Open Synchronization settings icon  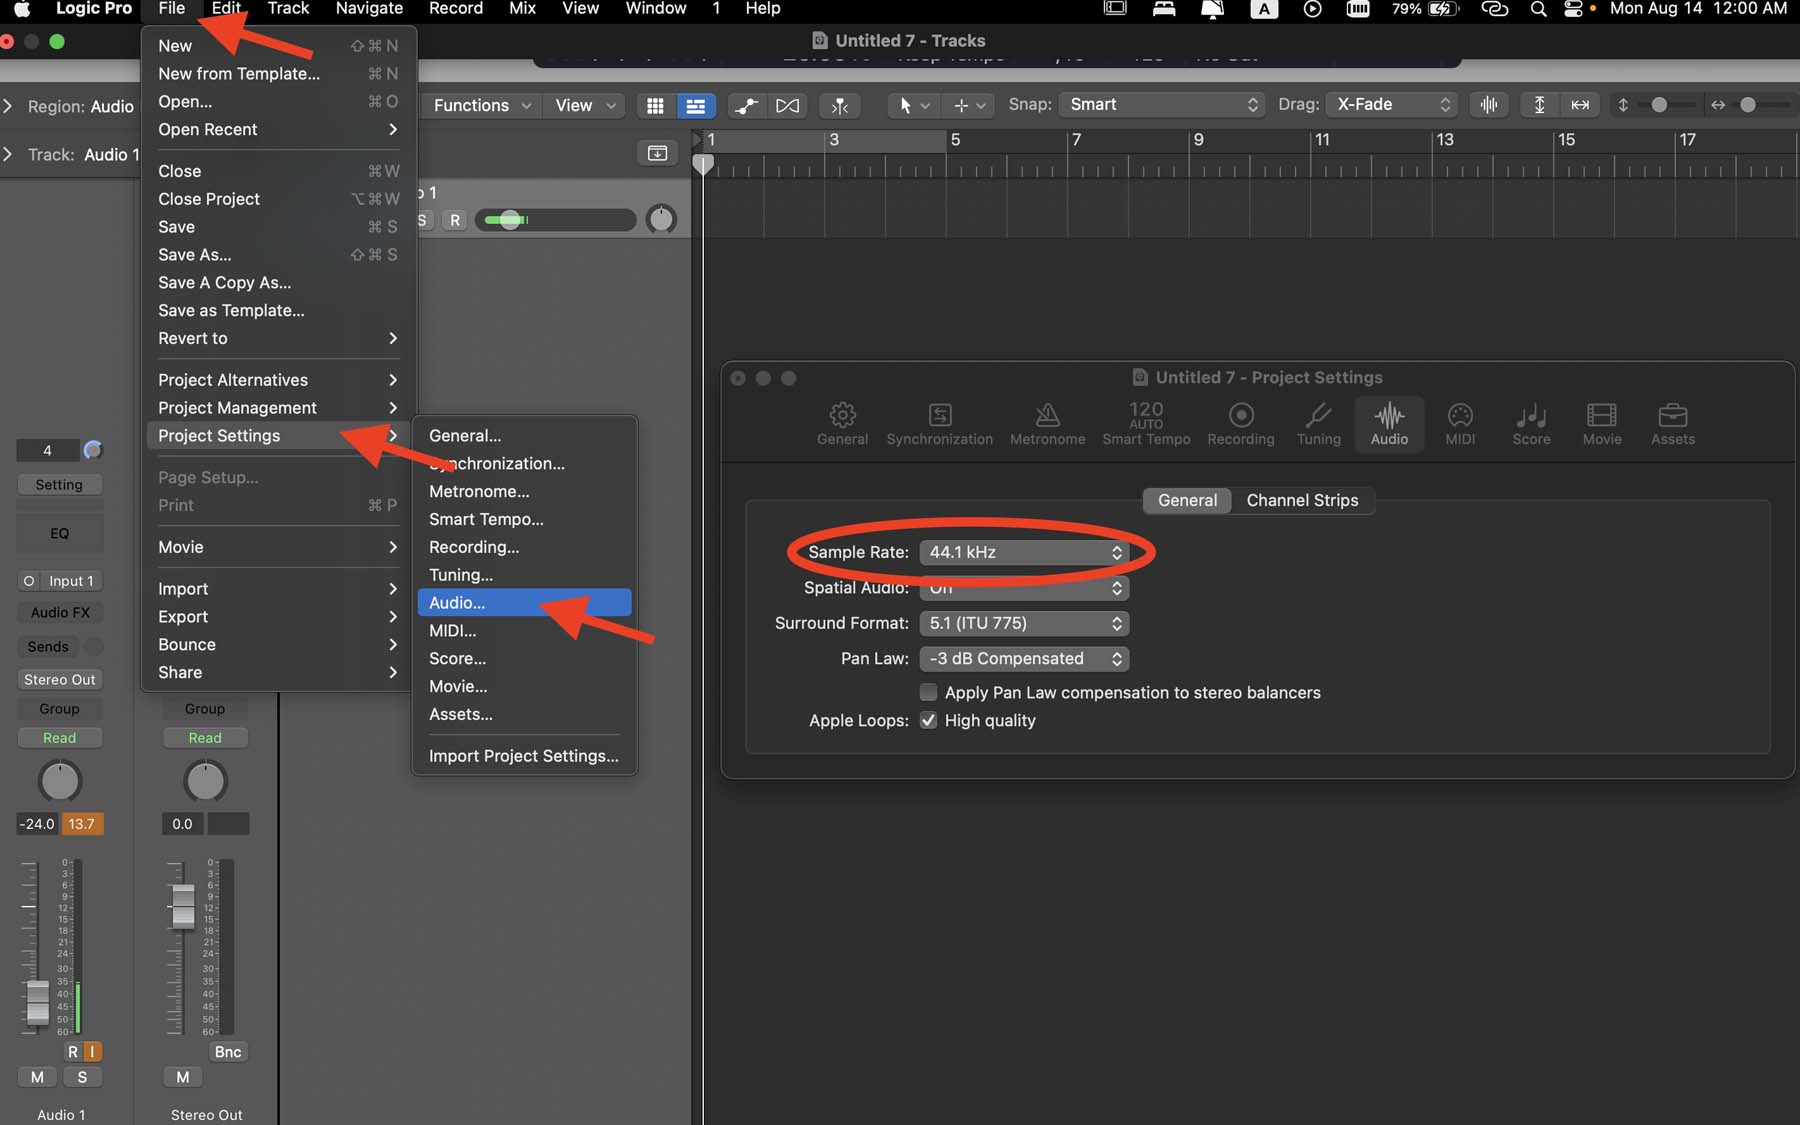click(939, 424)
